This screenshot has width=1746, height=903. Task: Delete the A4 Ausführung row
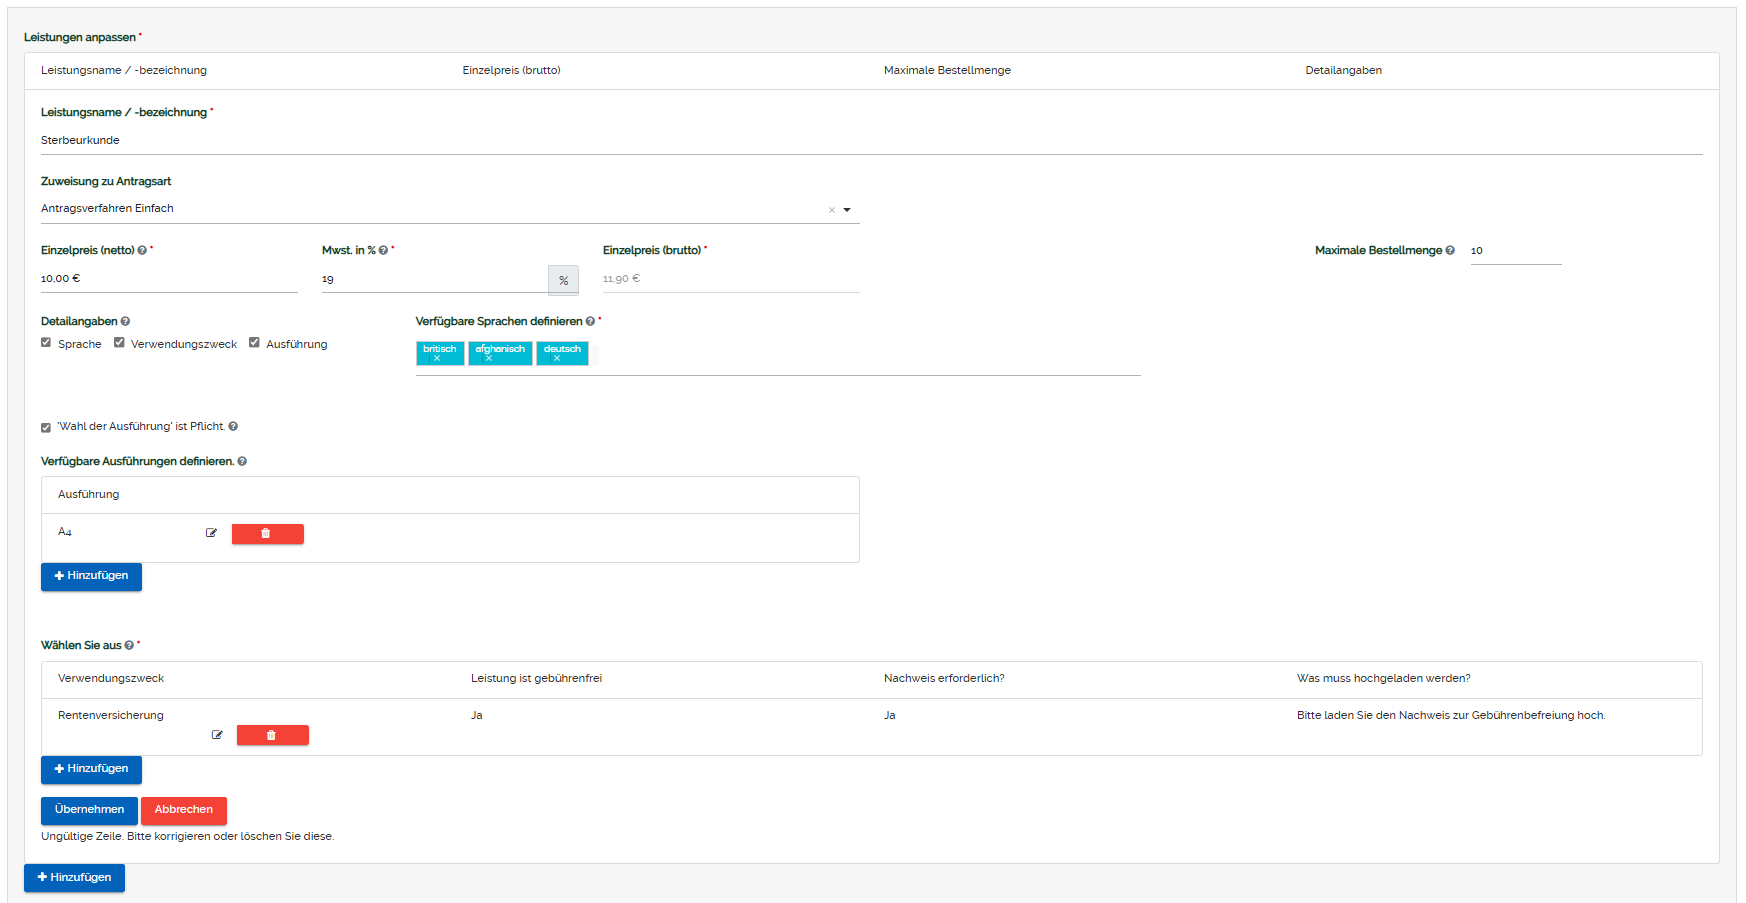tap(267, 534)
